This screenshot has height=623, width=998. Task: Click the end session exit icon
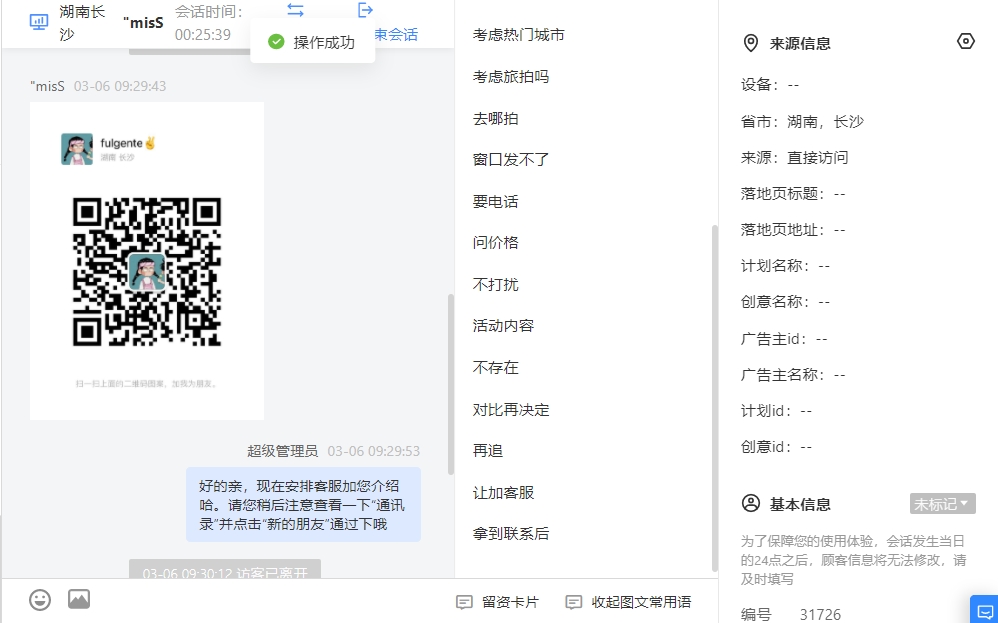click(x=365, y=10)
